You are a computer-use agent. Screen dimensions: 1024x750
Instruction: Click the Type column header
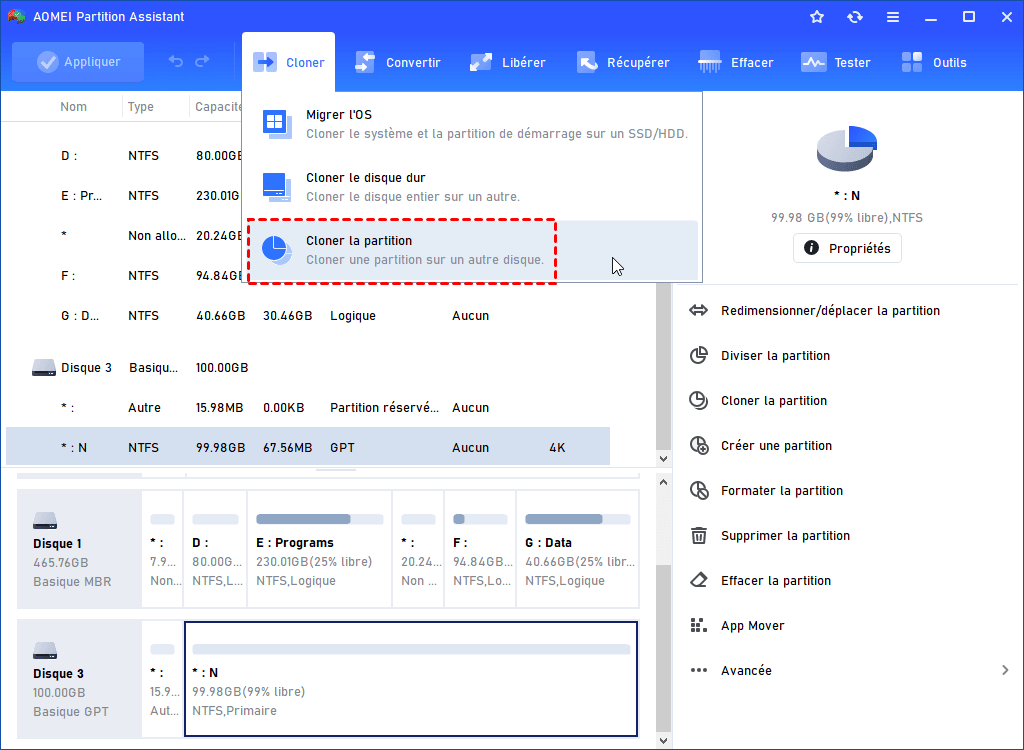(x=140, y=106)
